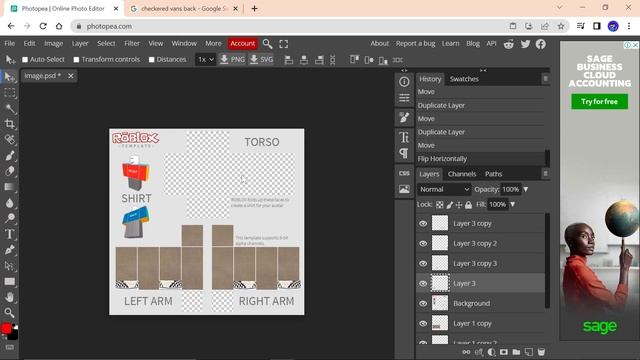Select the Move tool in left toolbar
The width and height of the screenshot is (640, 360).
[10, 77]
